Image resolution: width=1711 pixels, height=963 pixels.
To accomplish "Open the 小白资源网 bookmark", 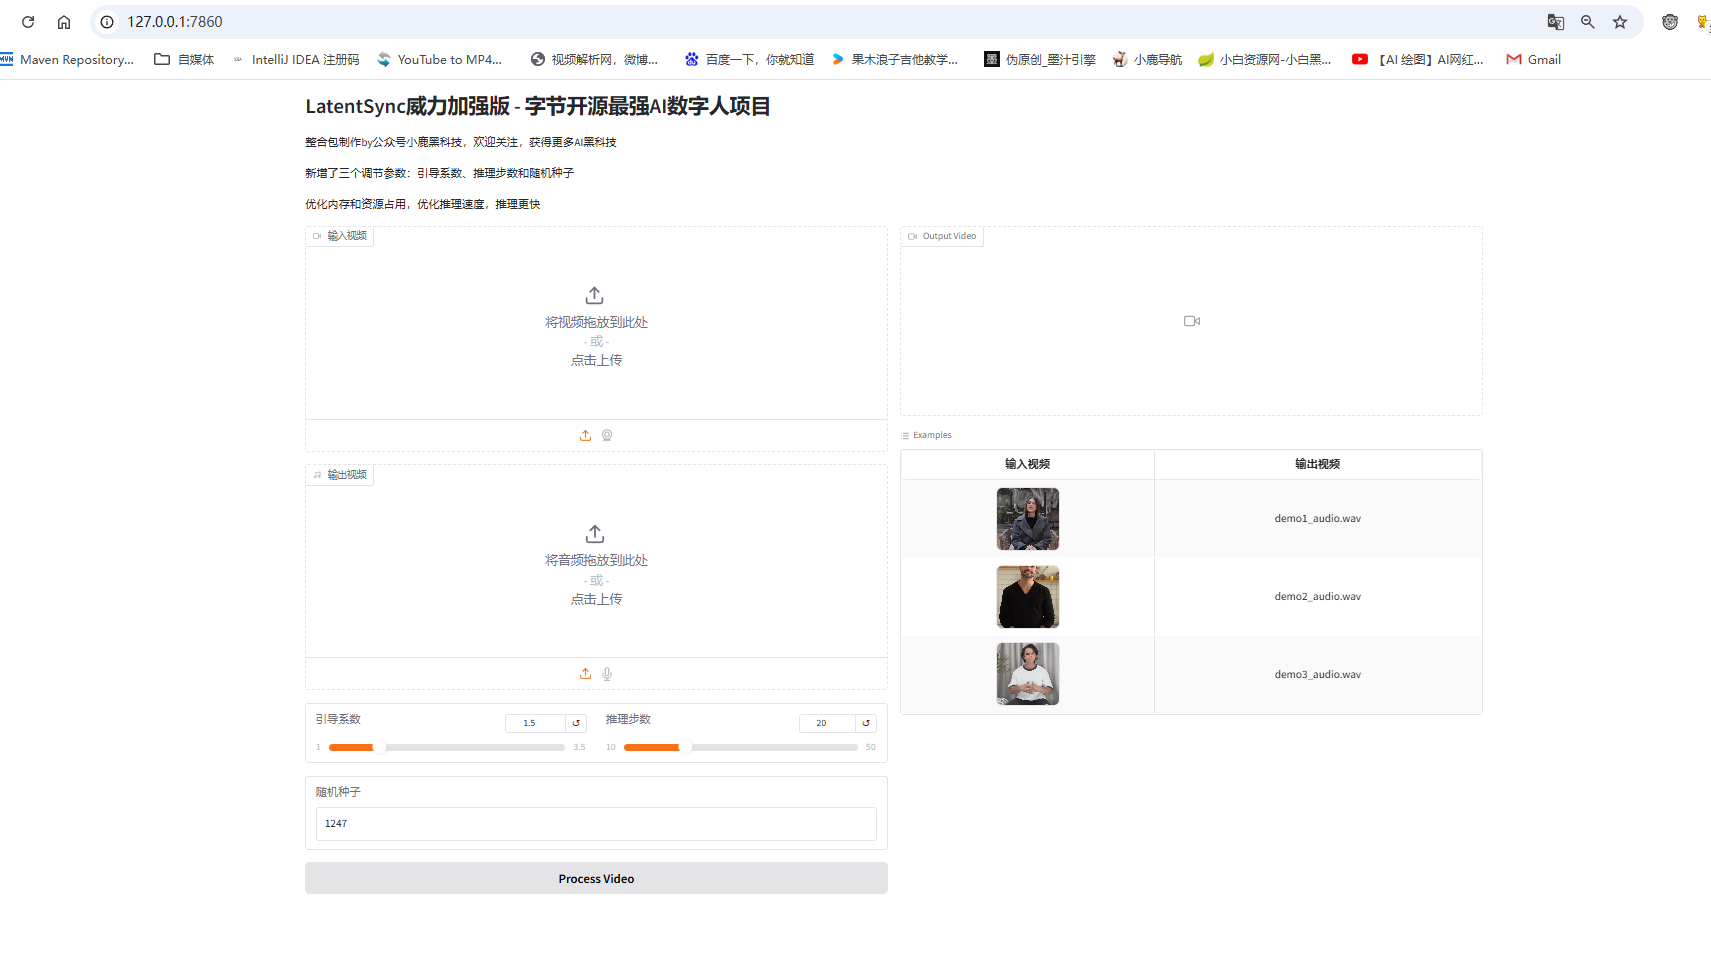I will (1265, 60).
